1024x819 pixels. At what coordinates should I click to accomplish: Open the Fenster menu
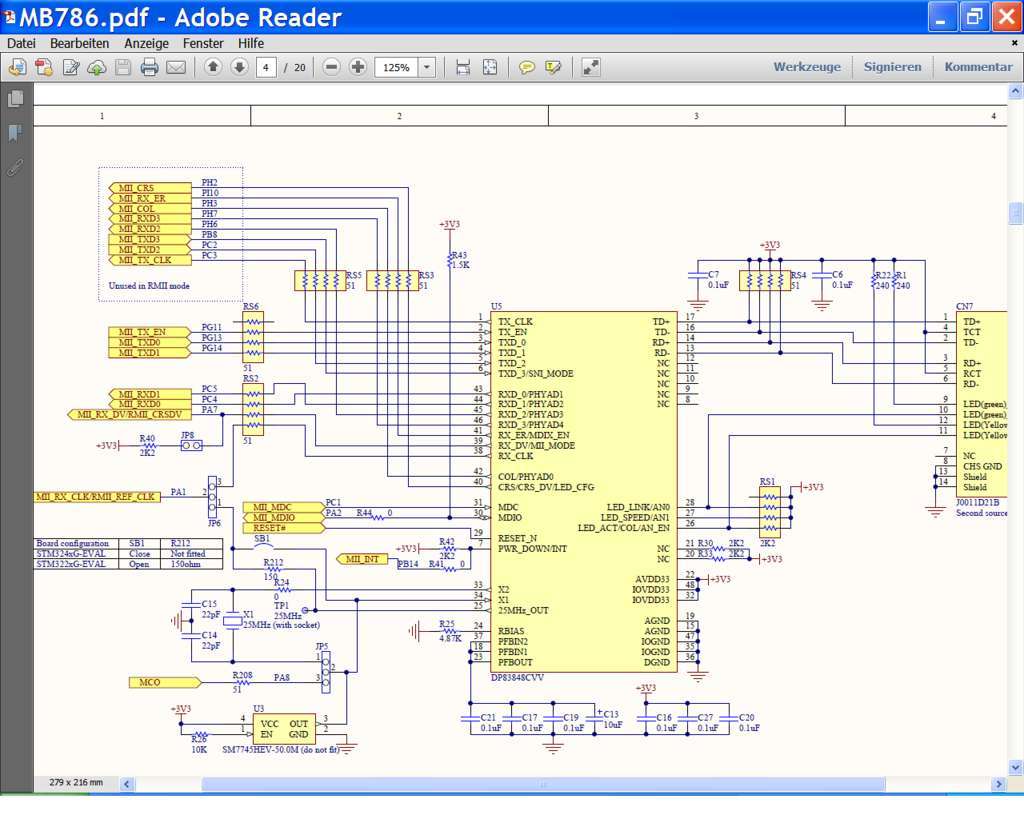(x=203, y=43)
